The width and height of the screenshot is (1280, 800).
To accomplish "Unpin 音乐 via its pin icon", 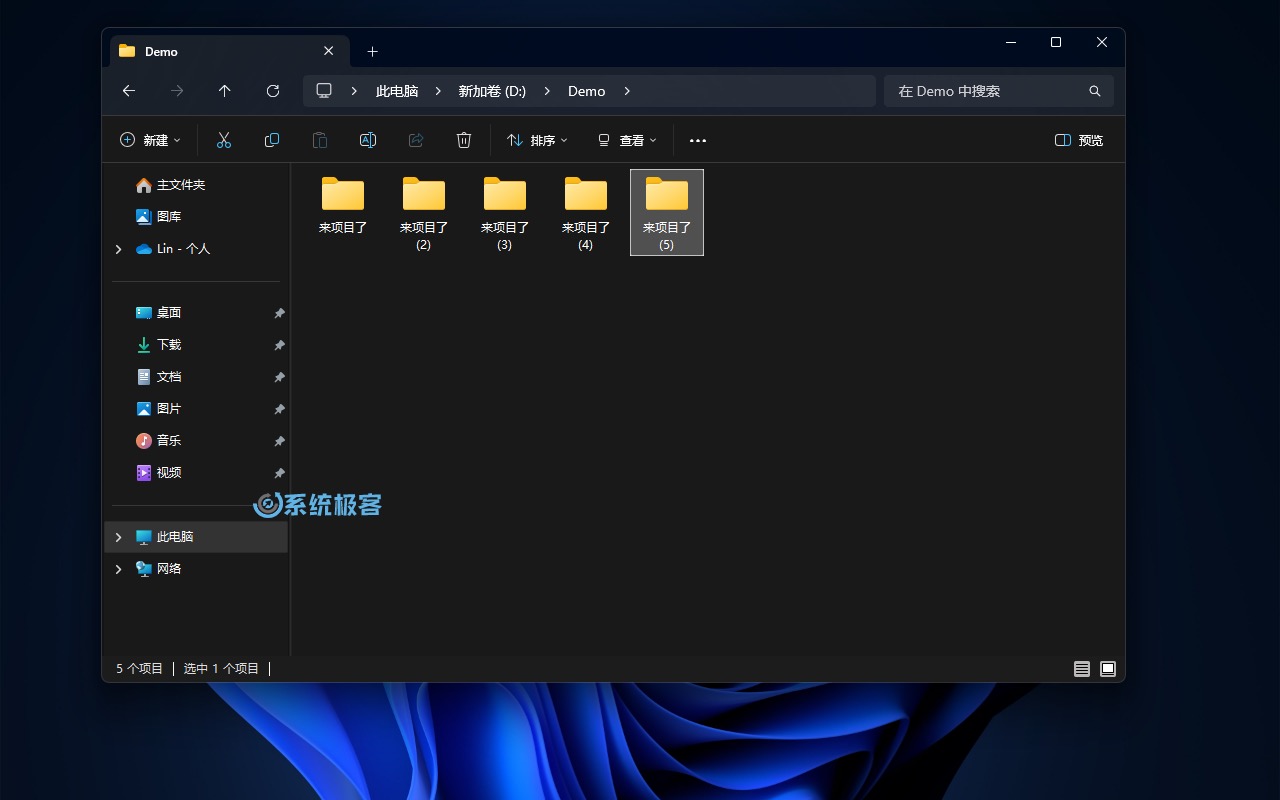I will [279, 441].
